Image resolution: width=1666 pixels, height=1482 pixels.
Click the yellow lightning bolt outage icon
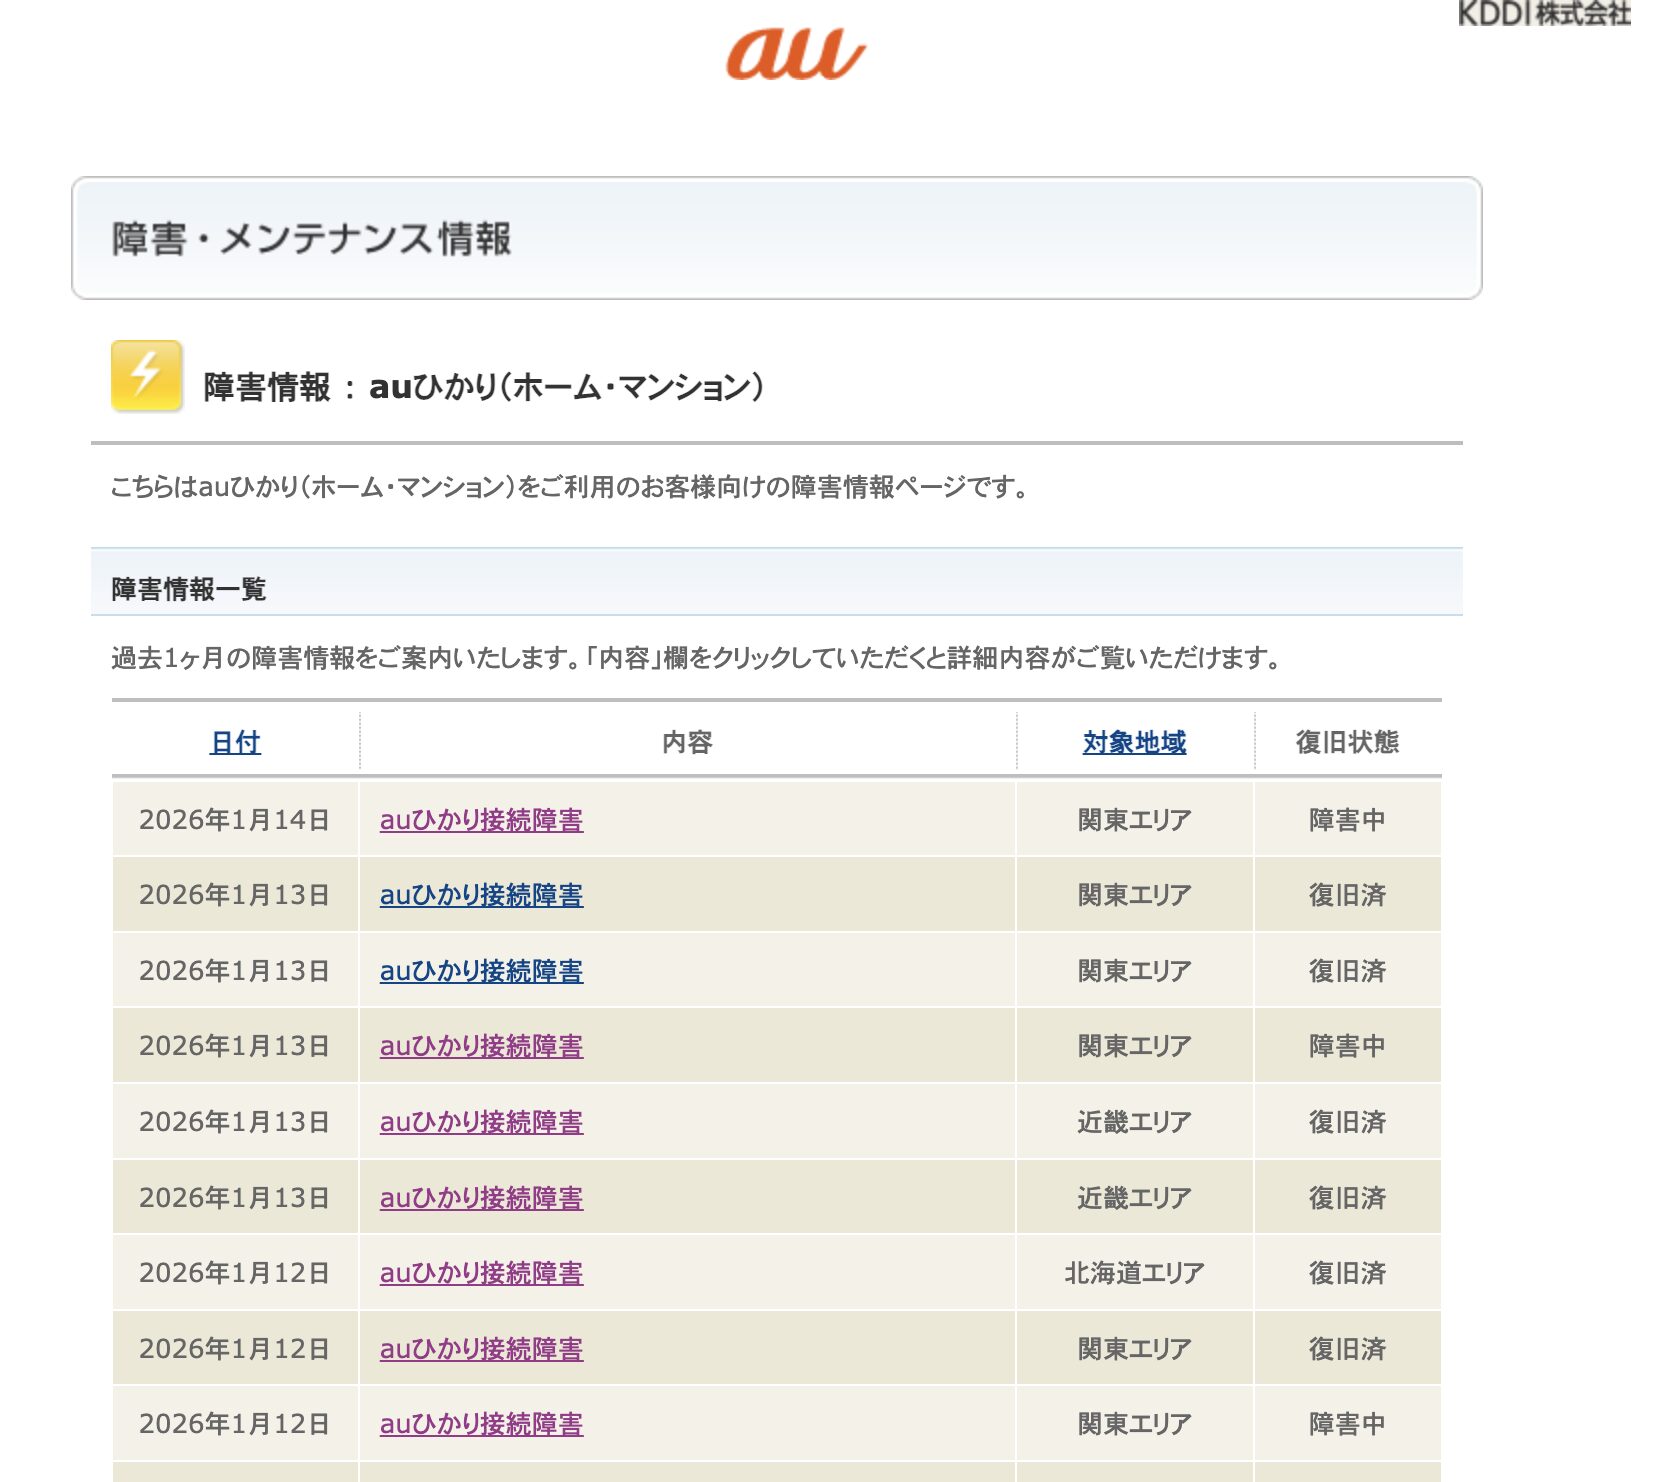click(146, 376)
